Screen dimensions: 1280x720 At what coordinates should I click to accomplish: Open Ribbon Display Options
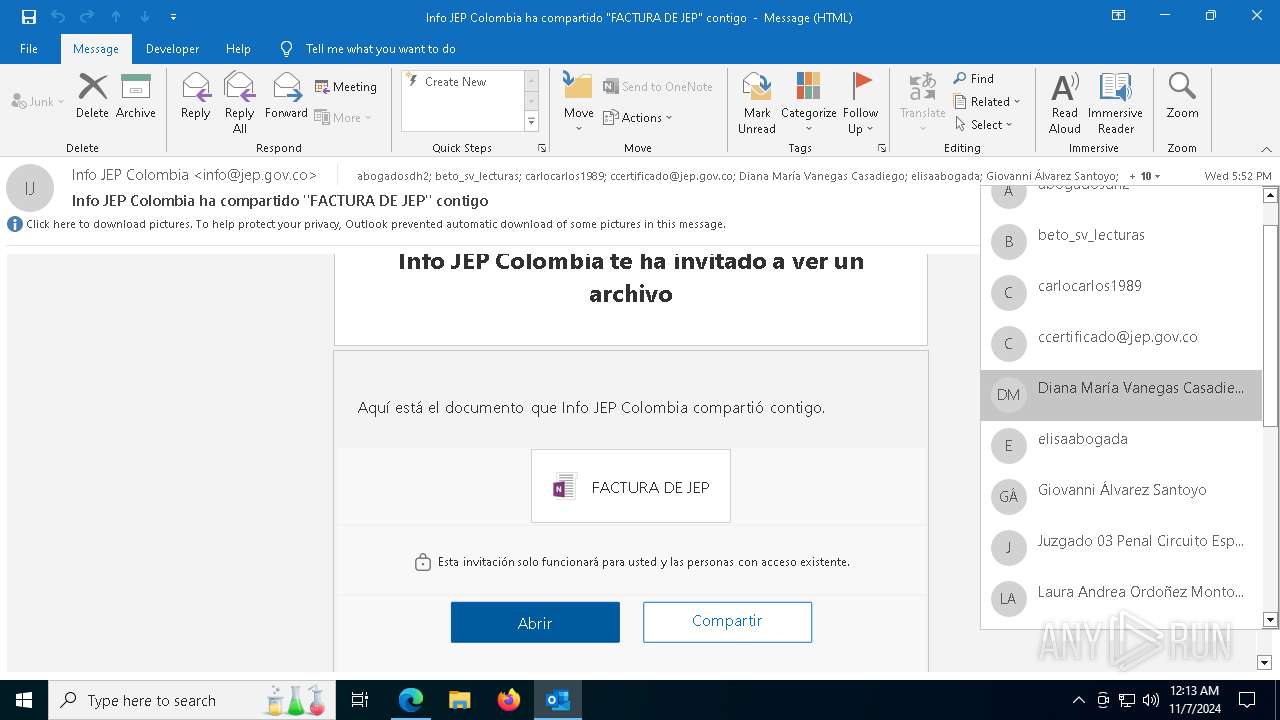(x=1119, y=16)
